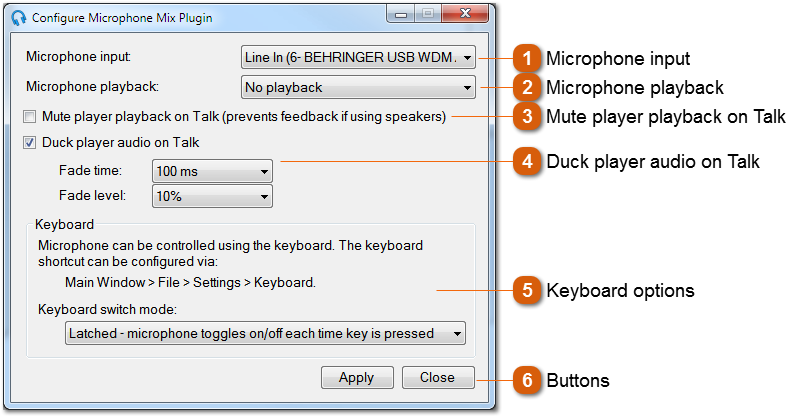This screenshot has height=418, width=802.
Task: Click the orange number 3 callout badge
Action: pos(527,117)
